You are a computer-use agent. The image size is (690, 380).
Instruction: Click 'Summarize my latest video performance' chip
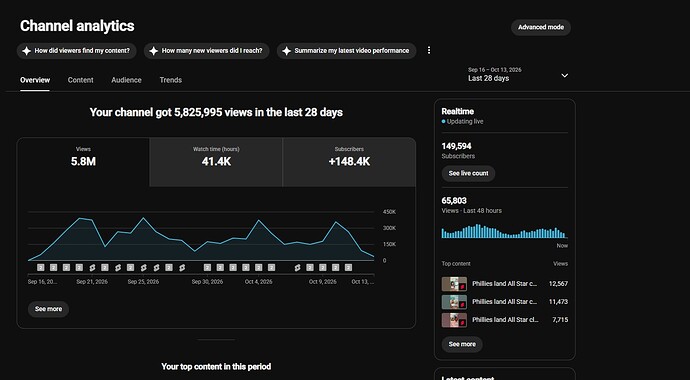coord(346,51)
